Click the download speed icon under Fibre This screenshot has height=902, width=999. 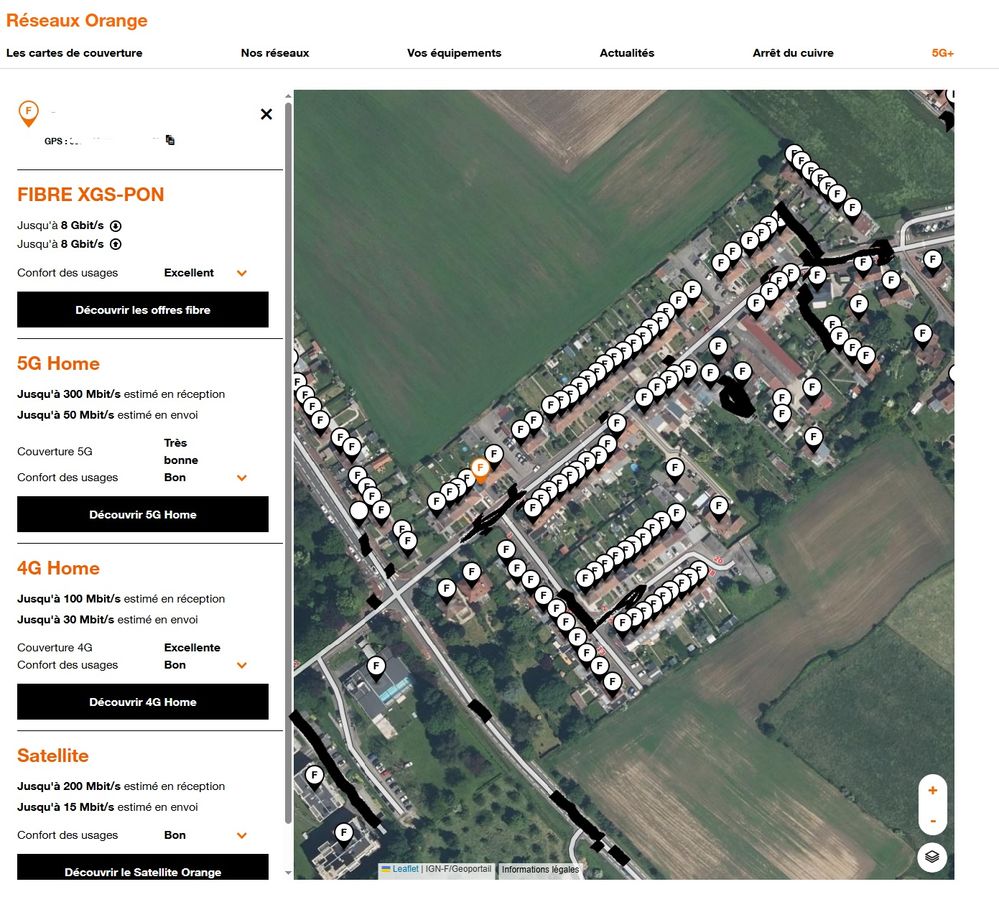tap(115, 226)
